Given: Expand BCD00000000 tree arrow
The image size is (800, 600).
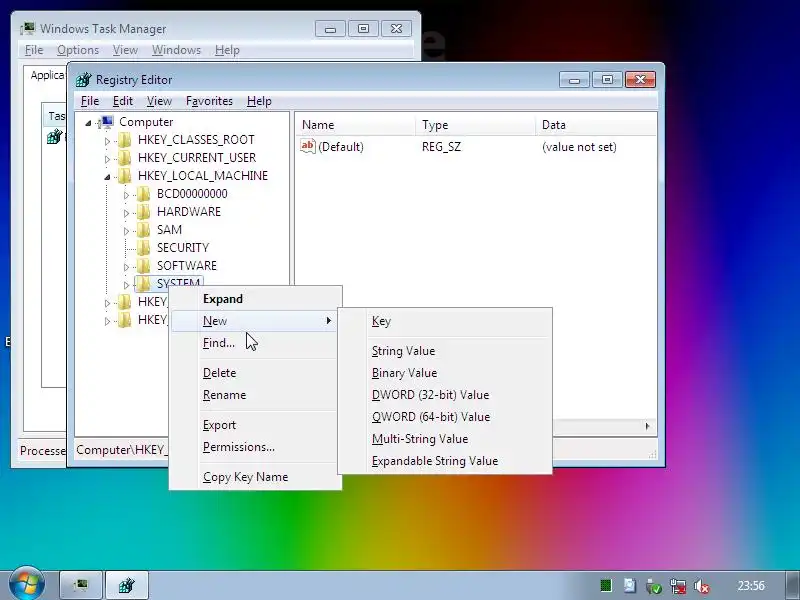Looking at the screenshot, I should pyautogui.click(x=127, y=195).
